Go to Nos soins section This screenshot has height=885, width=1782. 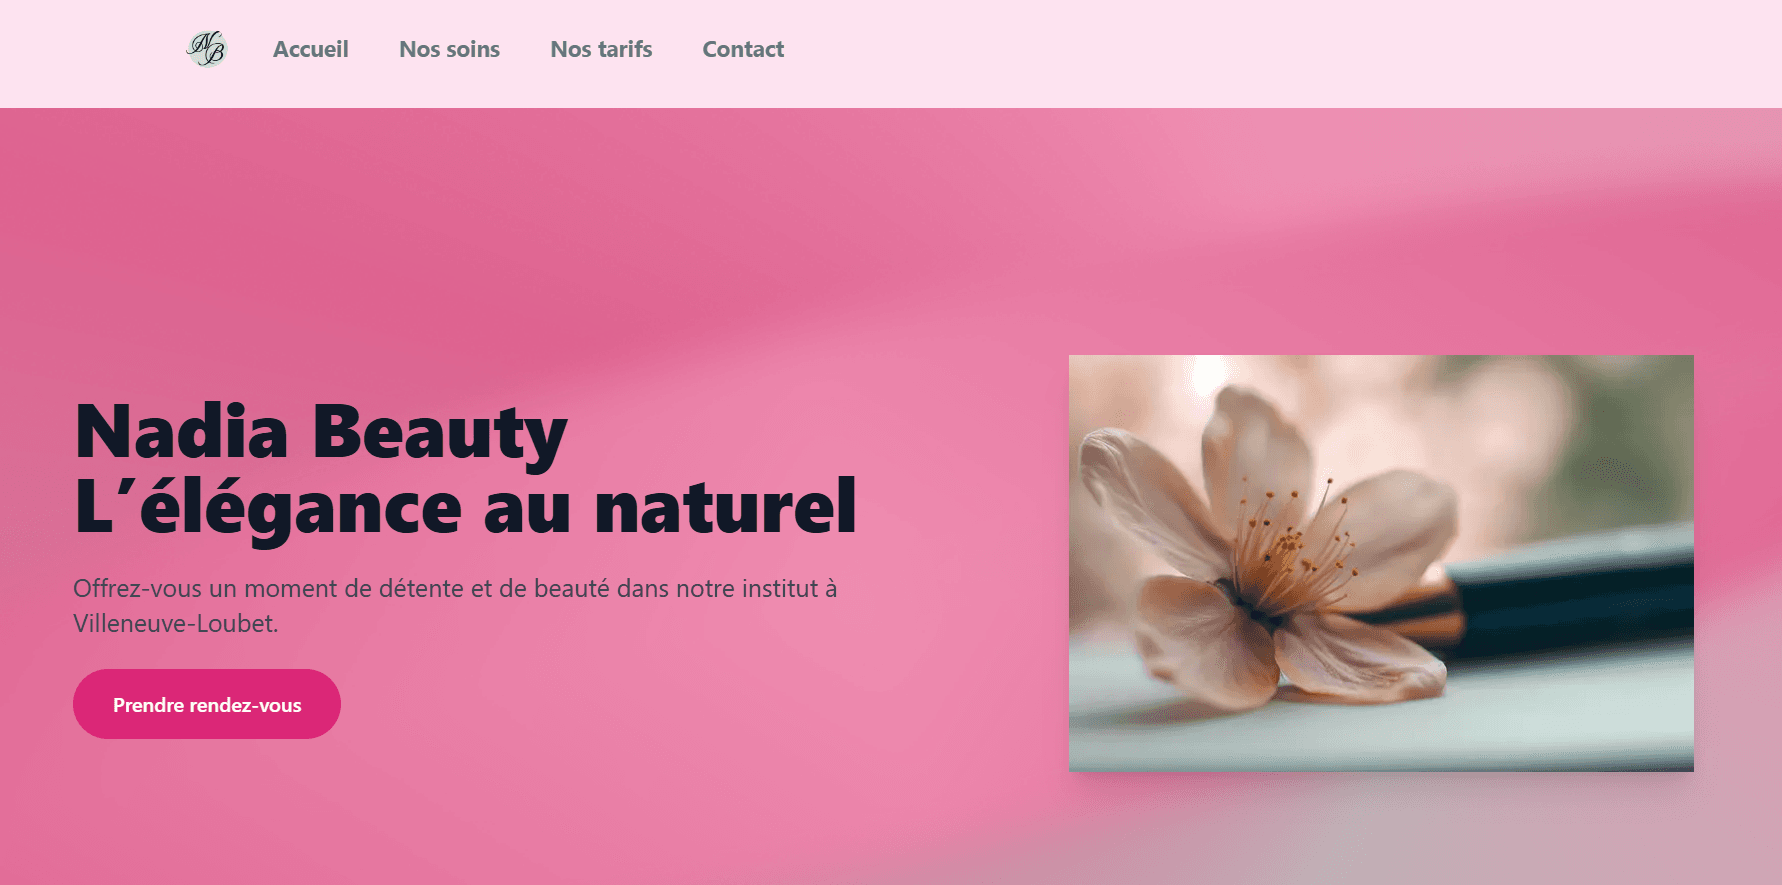[x=449, y=49]
